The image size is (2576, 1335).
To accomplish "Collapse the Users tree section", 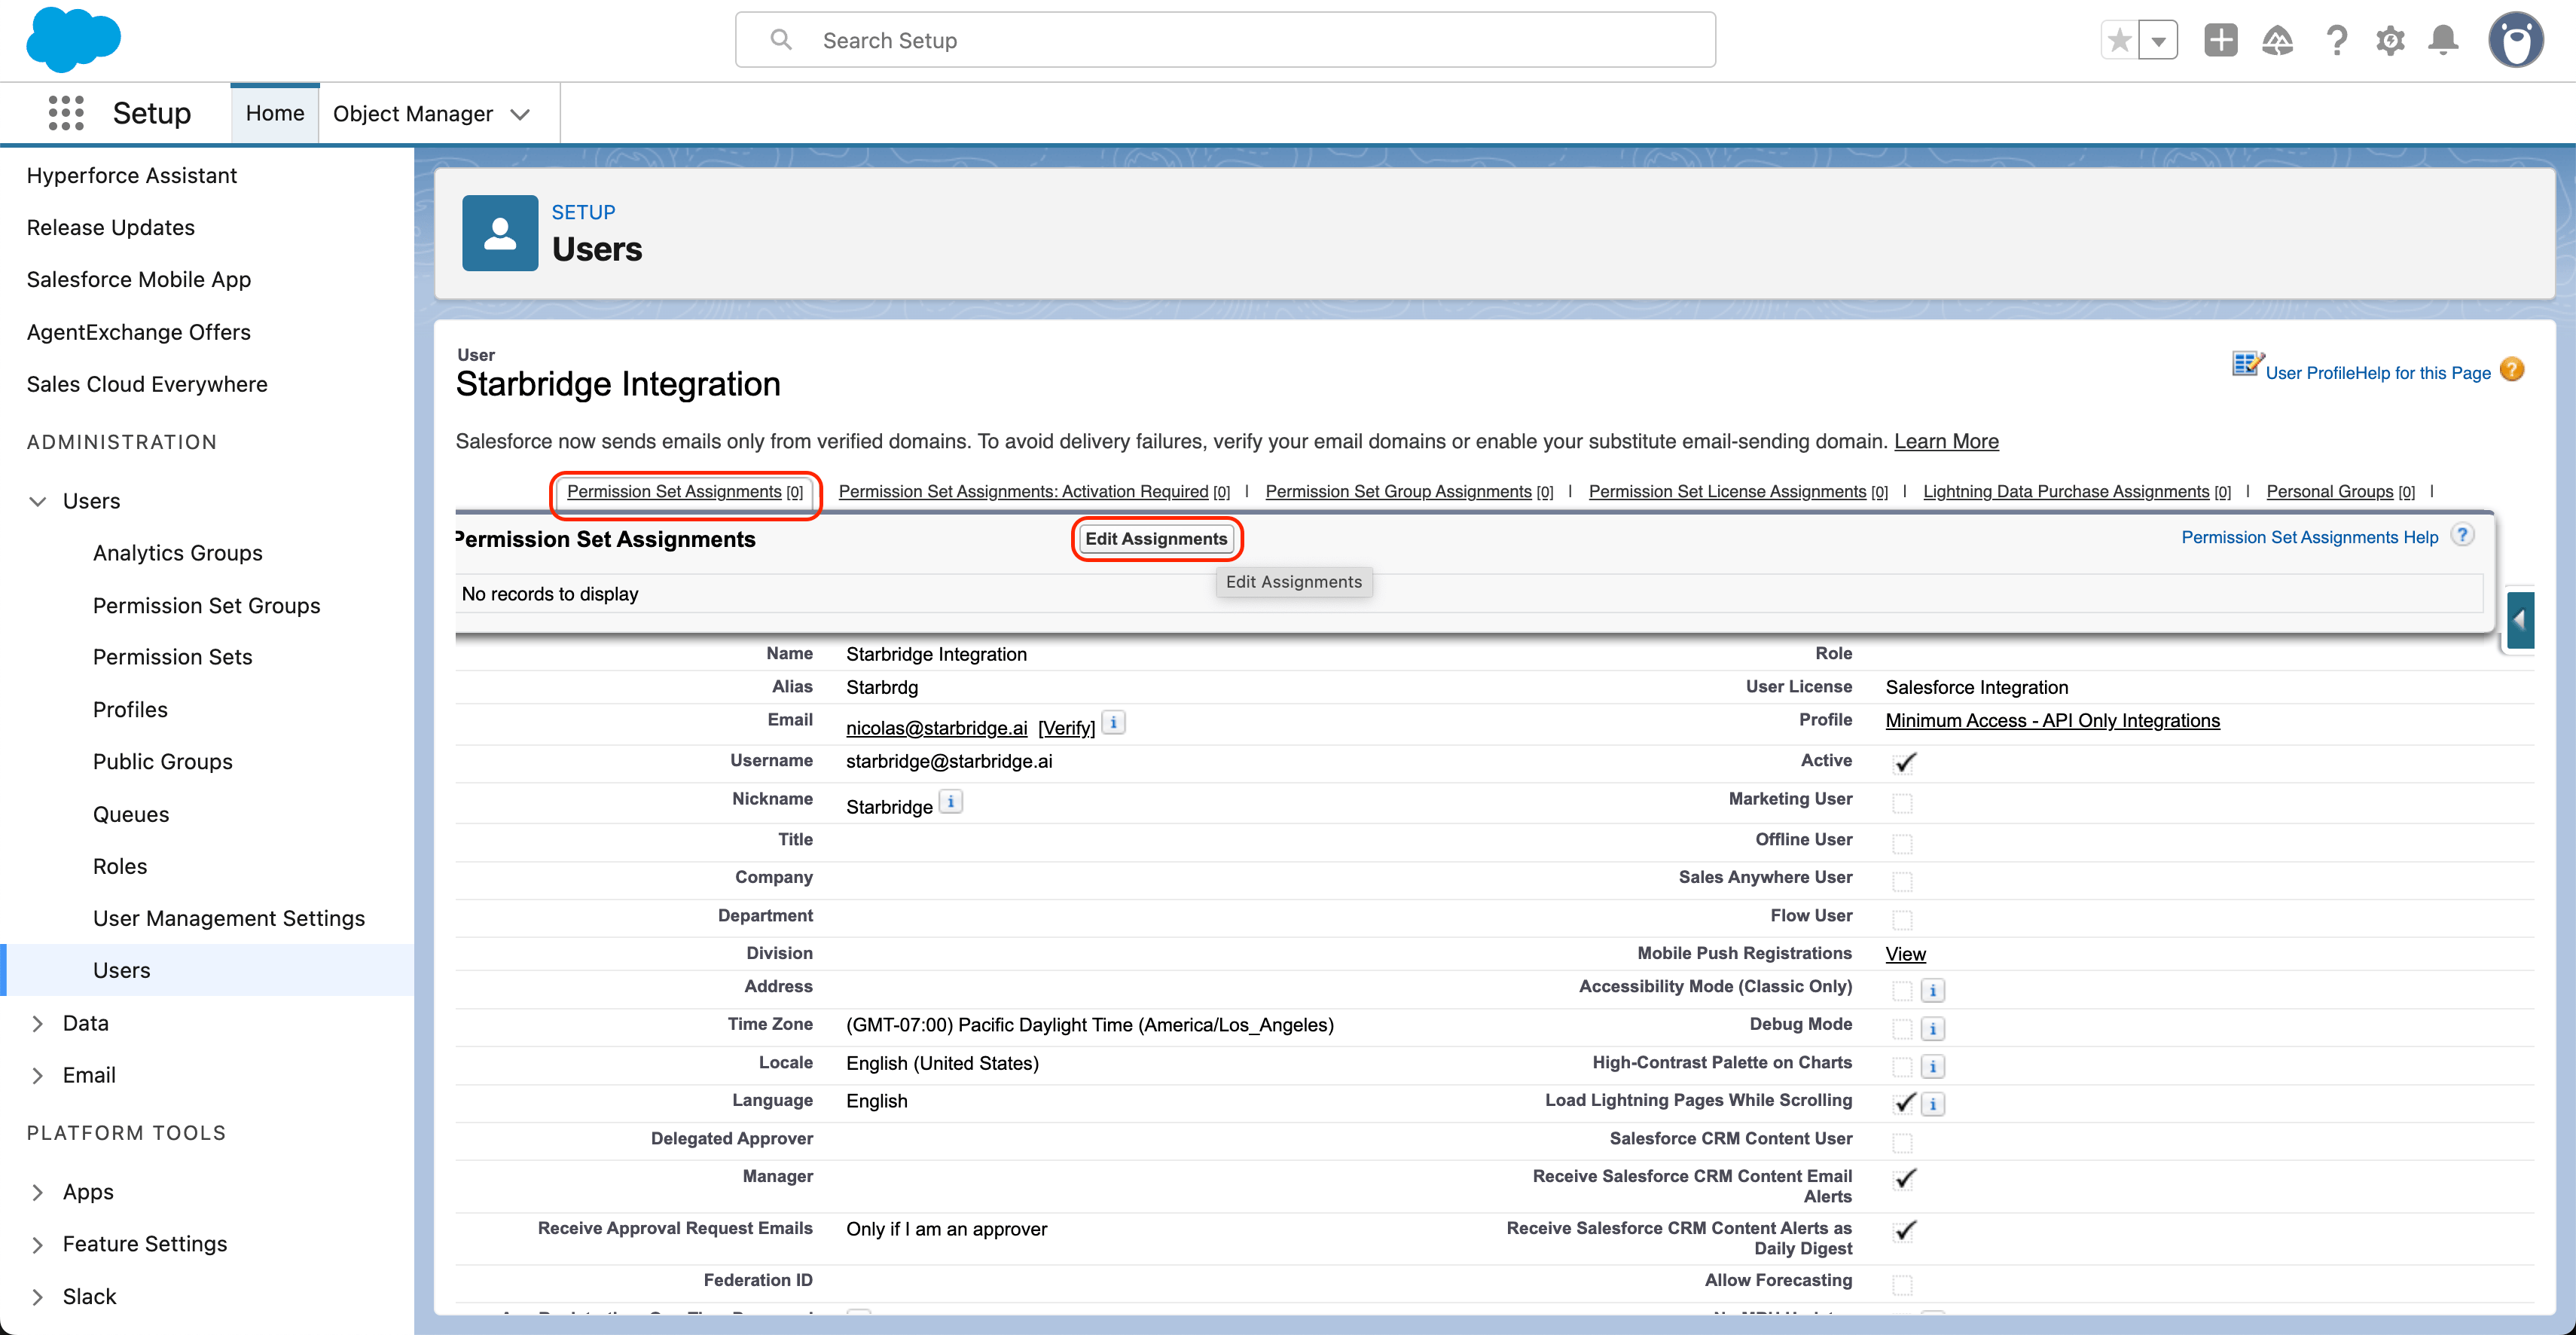I will click(38, 501).
